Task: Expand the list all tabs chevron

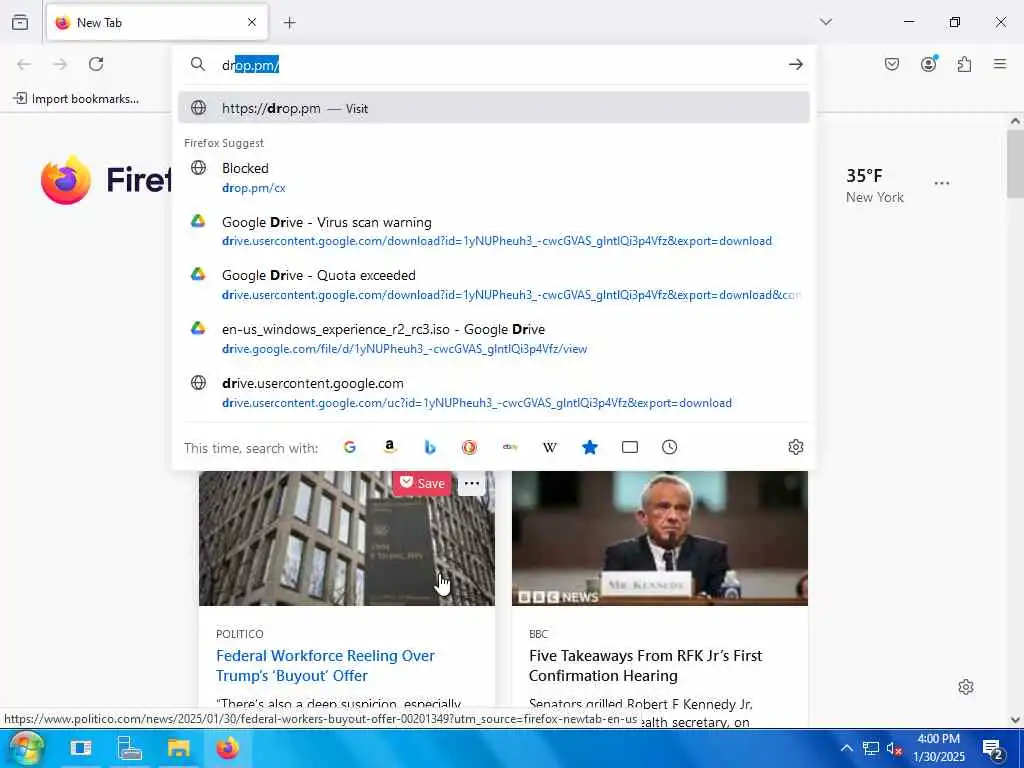Action: [826, 22]
